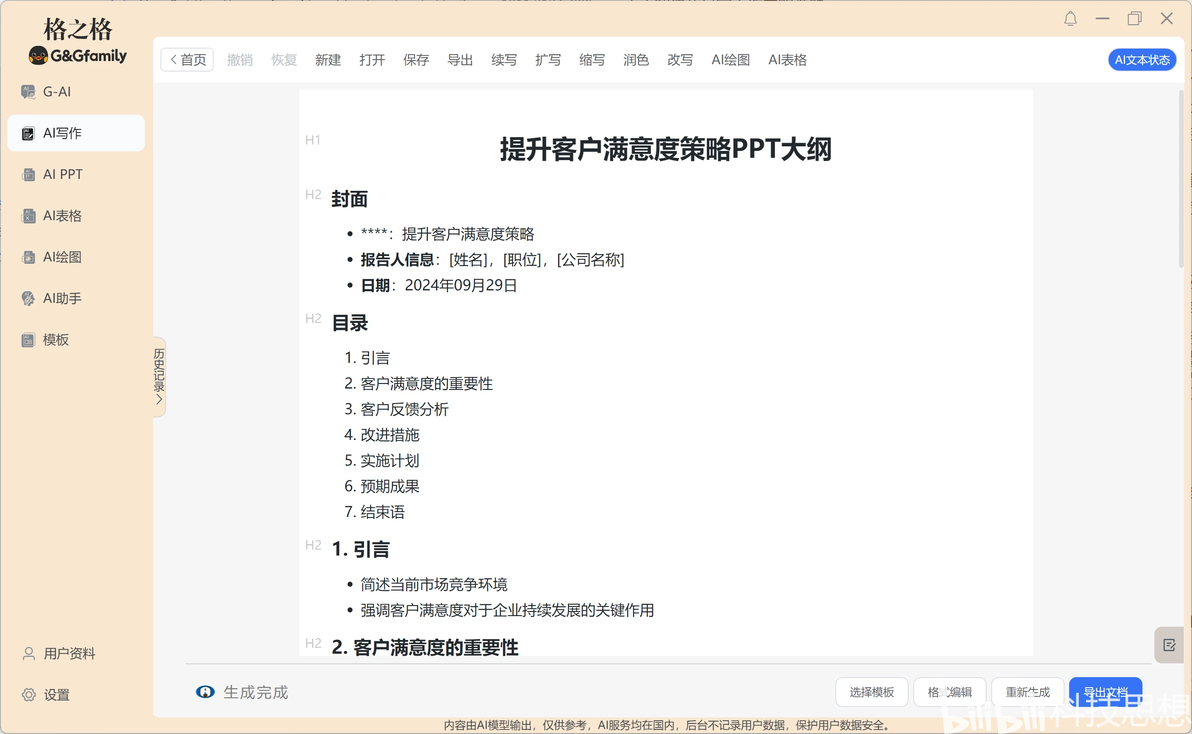The height and width of the screenshot is (734, 1192).
Task: Click 打开 in the toolbar
Action: tap(372, 60)
